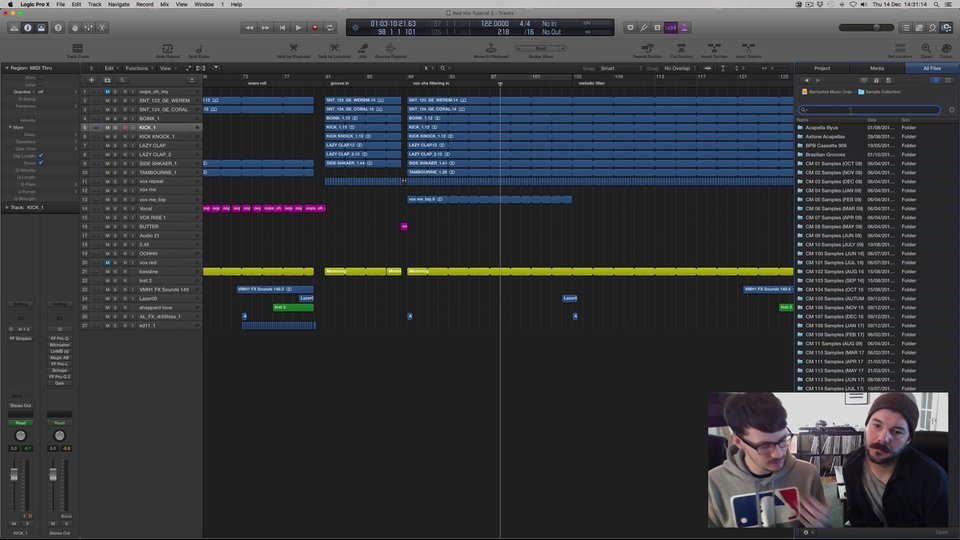Screen dimensions: 960x540
Task: Start playback with Play button
Action: 298,28
